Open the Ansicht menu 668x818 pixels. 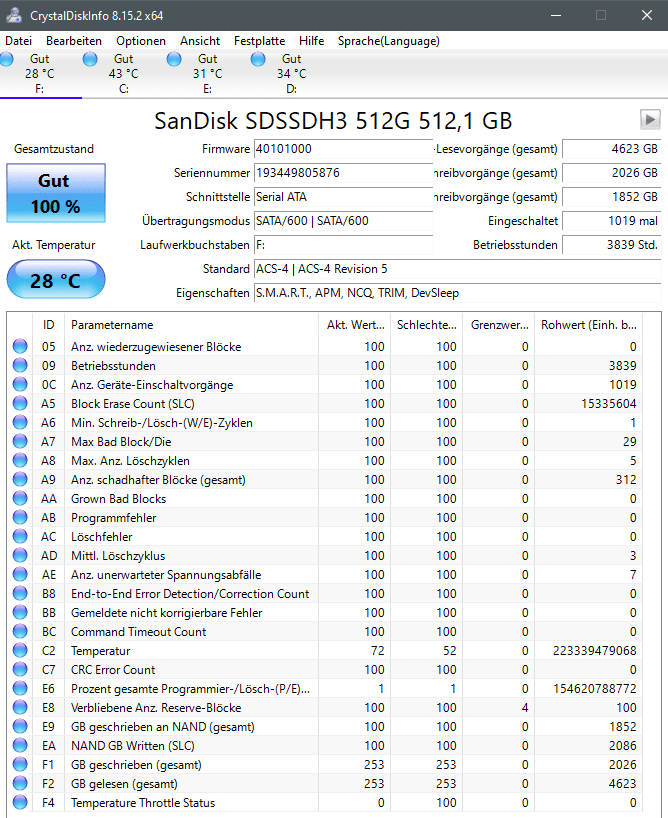[200, 41]
